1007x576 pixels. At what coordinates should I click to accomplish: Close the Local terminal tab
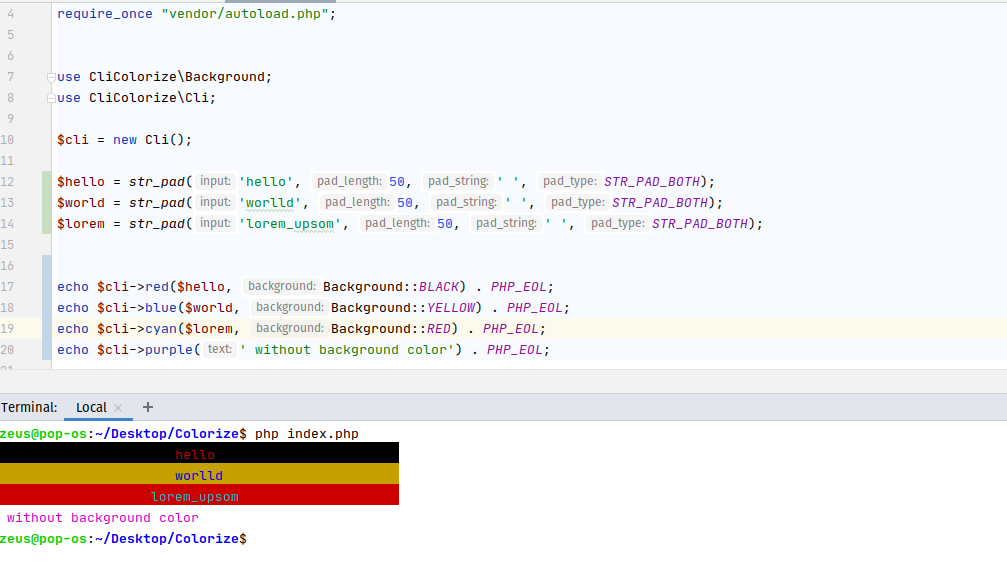(118, 408)
